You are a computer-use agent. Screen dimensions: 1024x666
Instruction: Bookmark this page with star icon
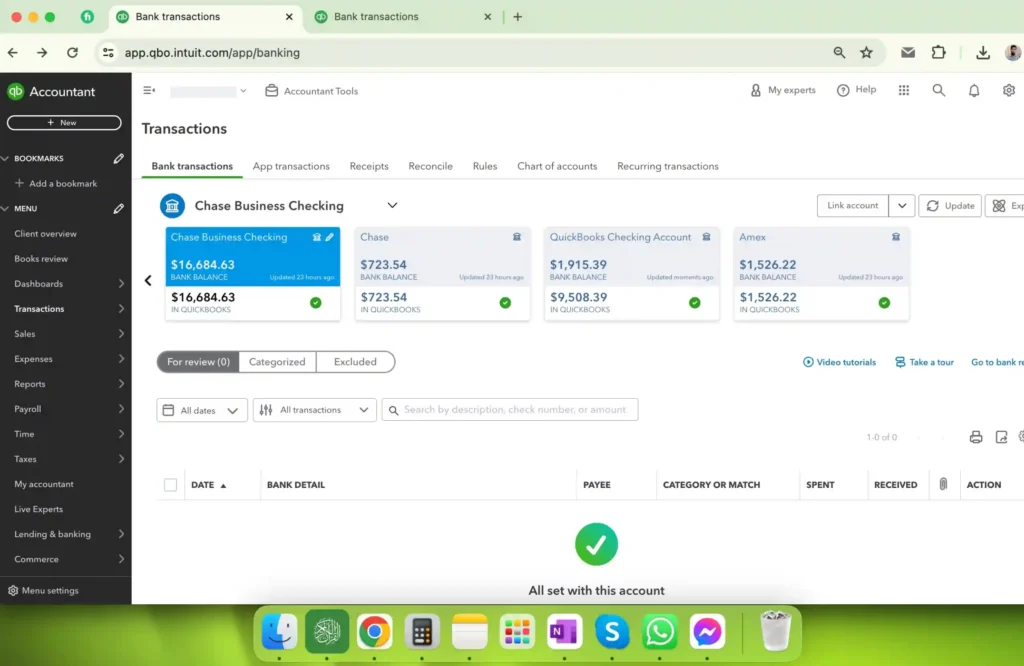(x=866, y=53)
